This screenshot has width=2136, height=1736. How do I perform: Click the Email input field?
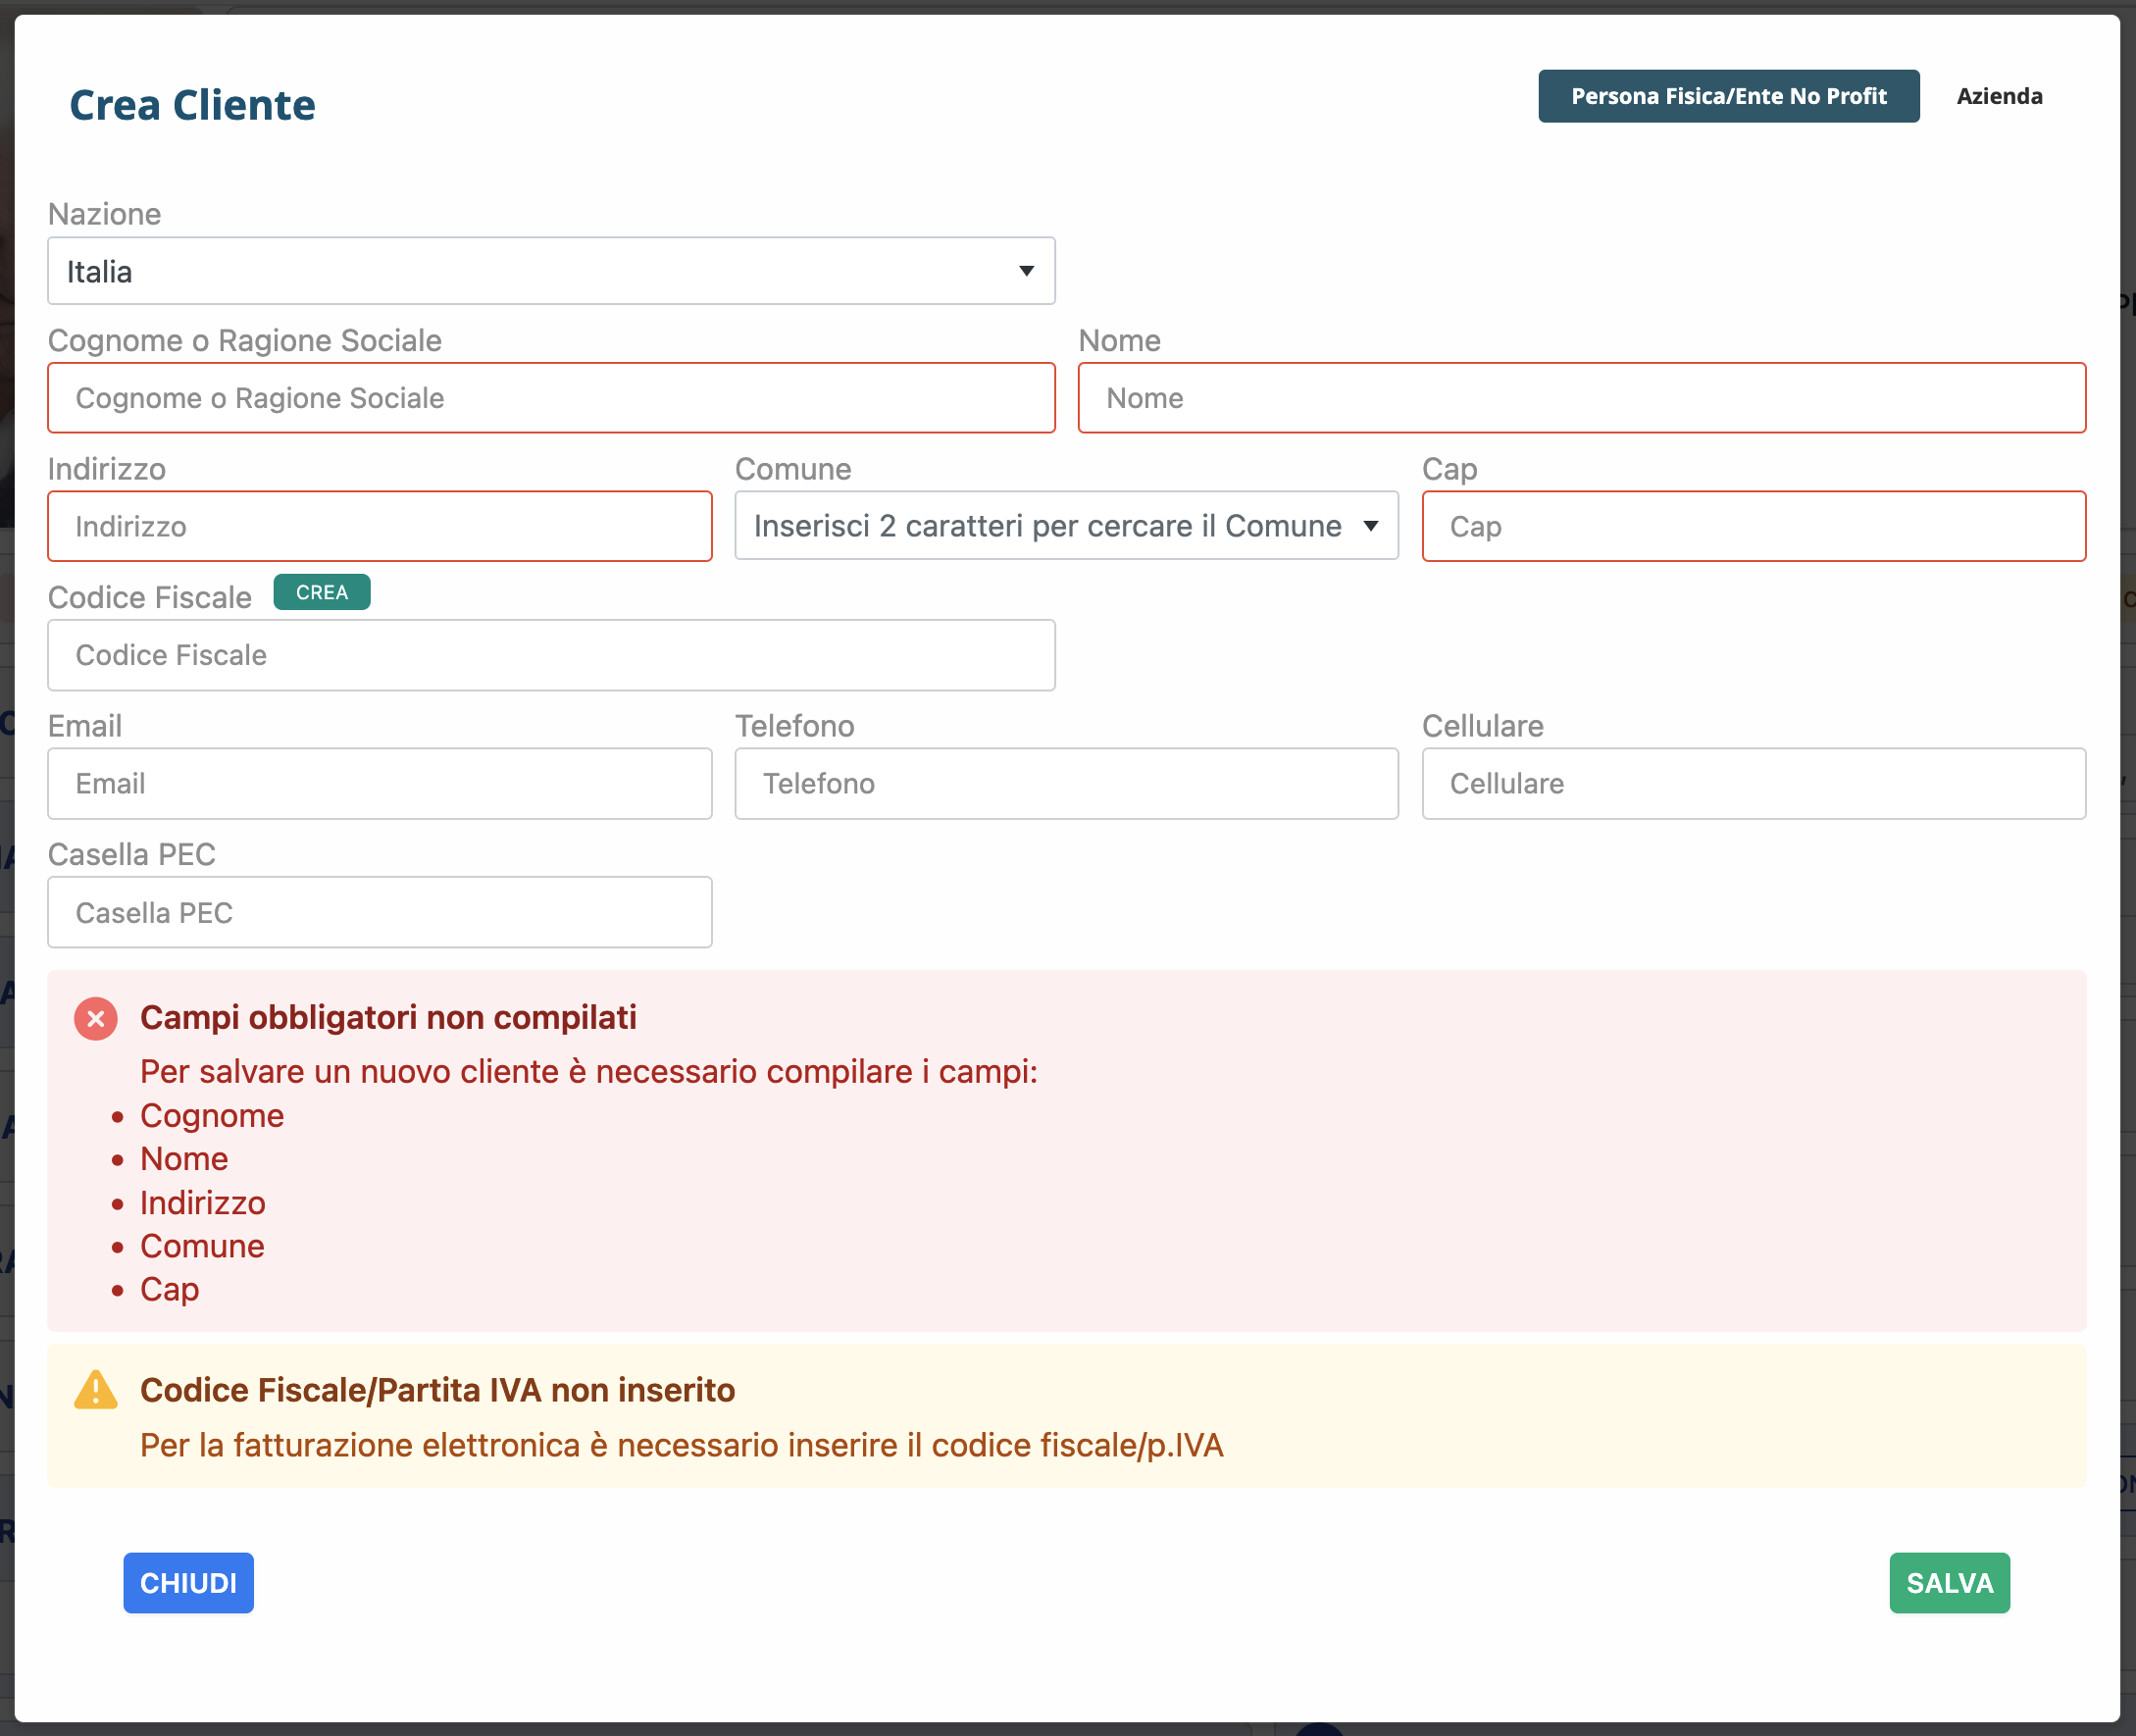click(x=379, y=784)
